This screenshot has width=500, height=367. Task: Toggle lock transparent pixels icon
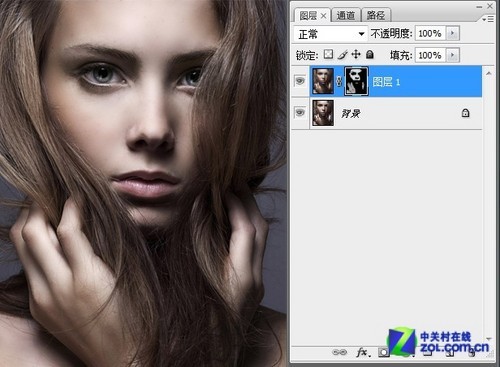[x=328, y=54]
